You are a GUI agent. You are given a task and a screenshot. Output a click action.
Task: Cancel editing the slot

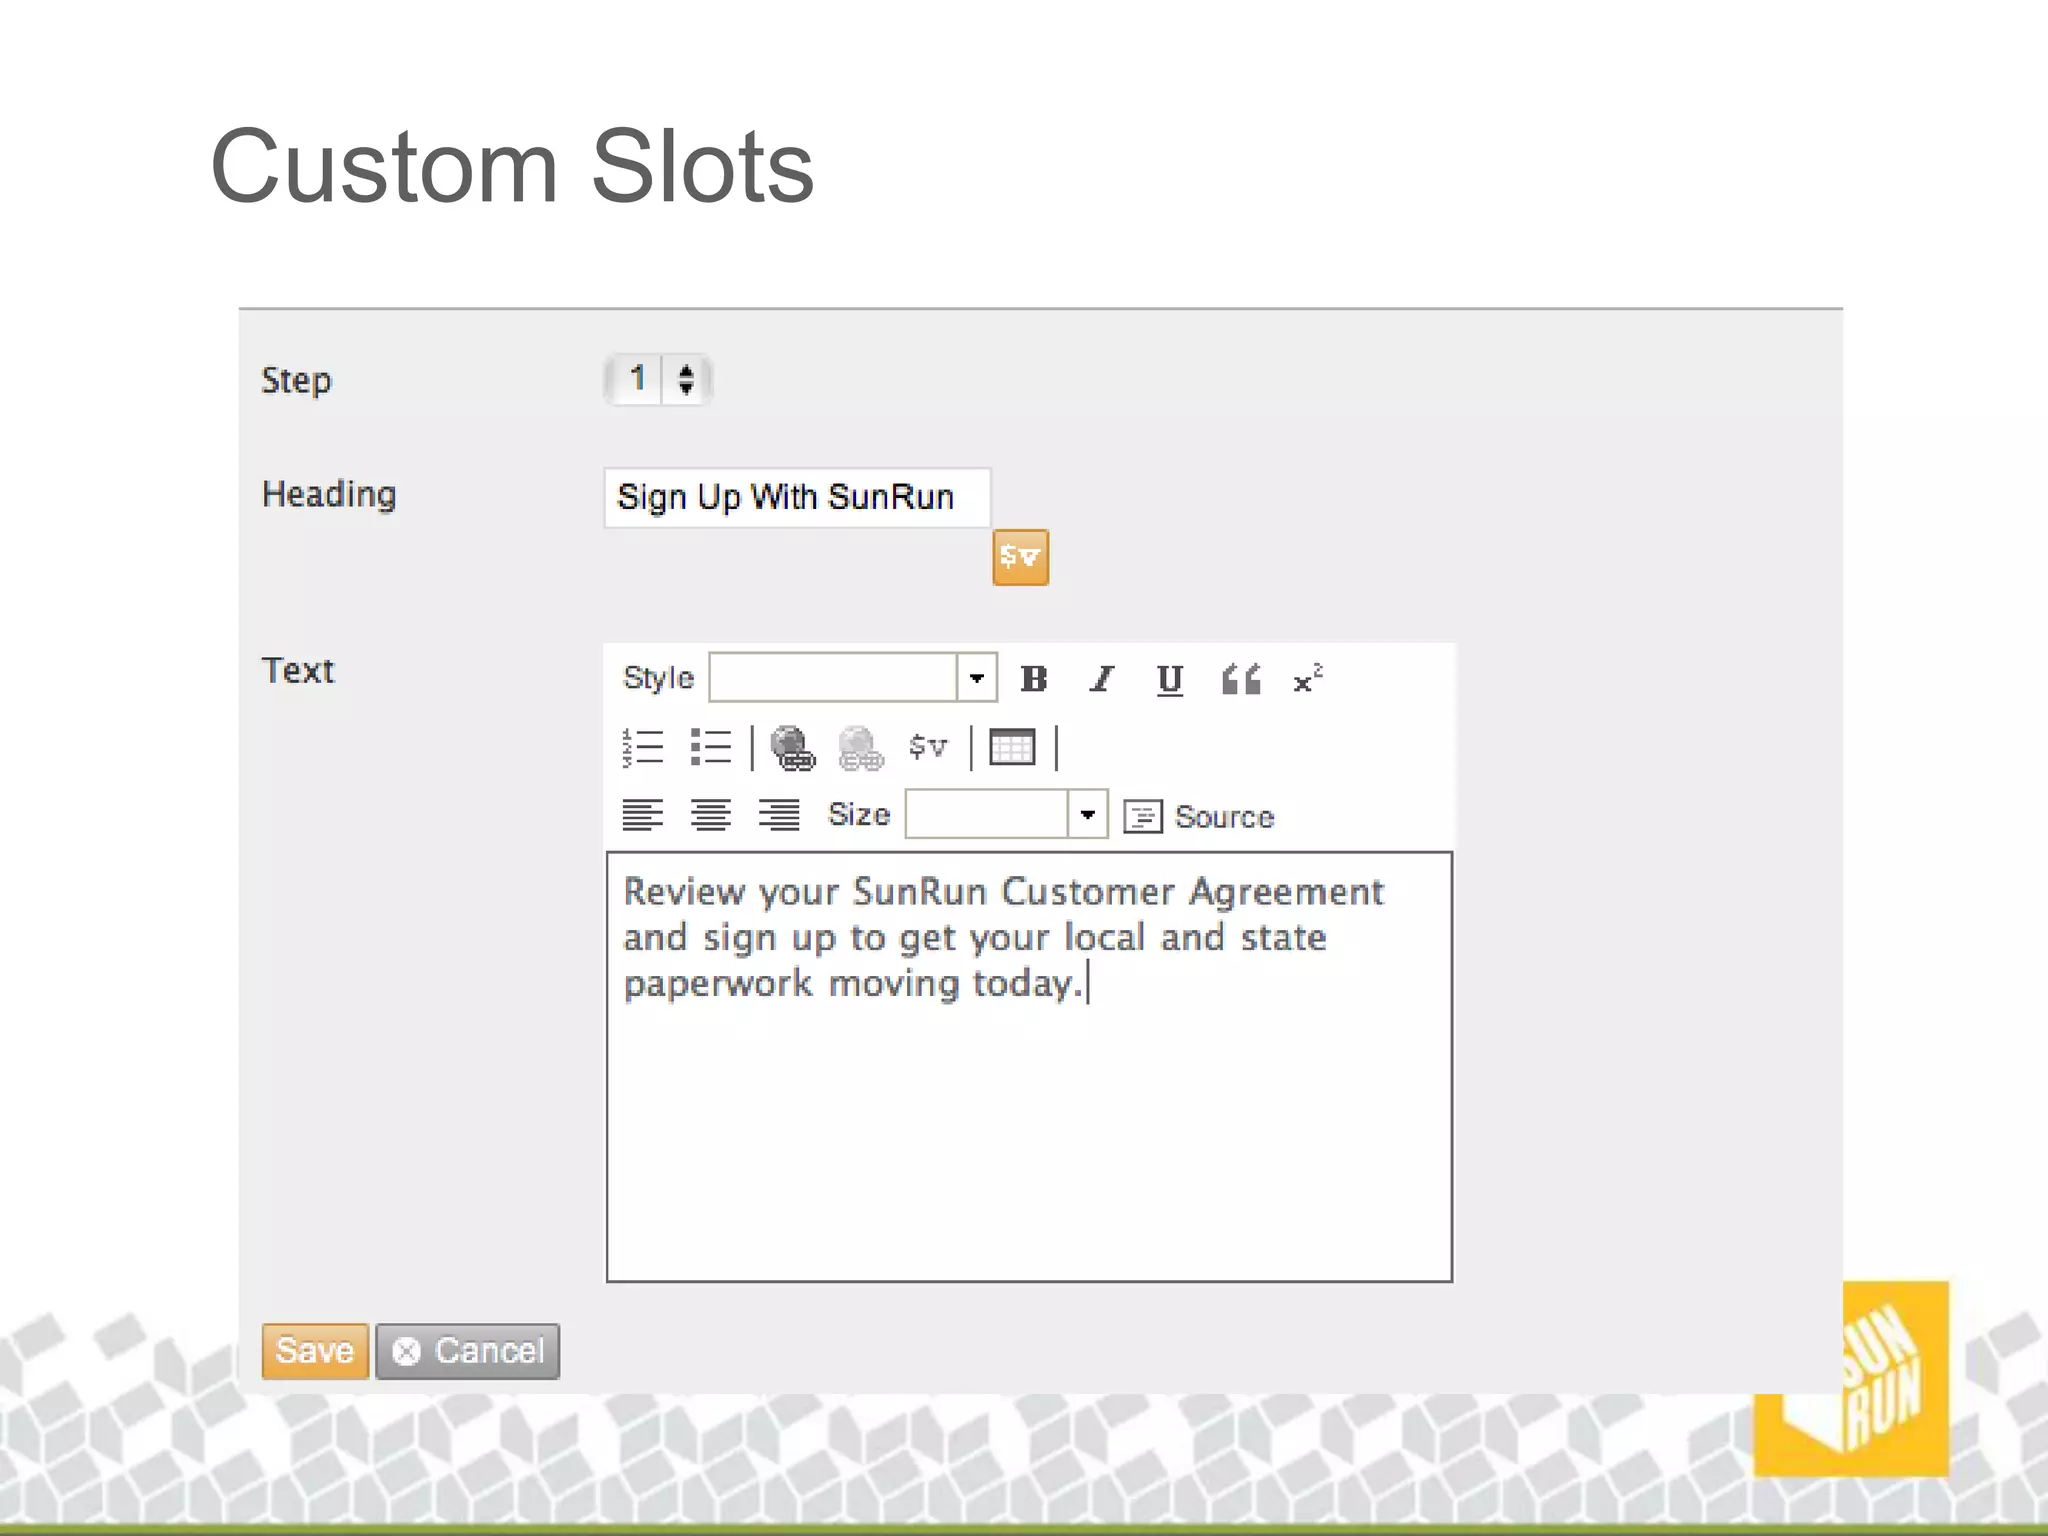[468, 1351]
